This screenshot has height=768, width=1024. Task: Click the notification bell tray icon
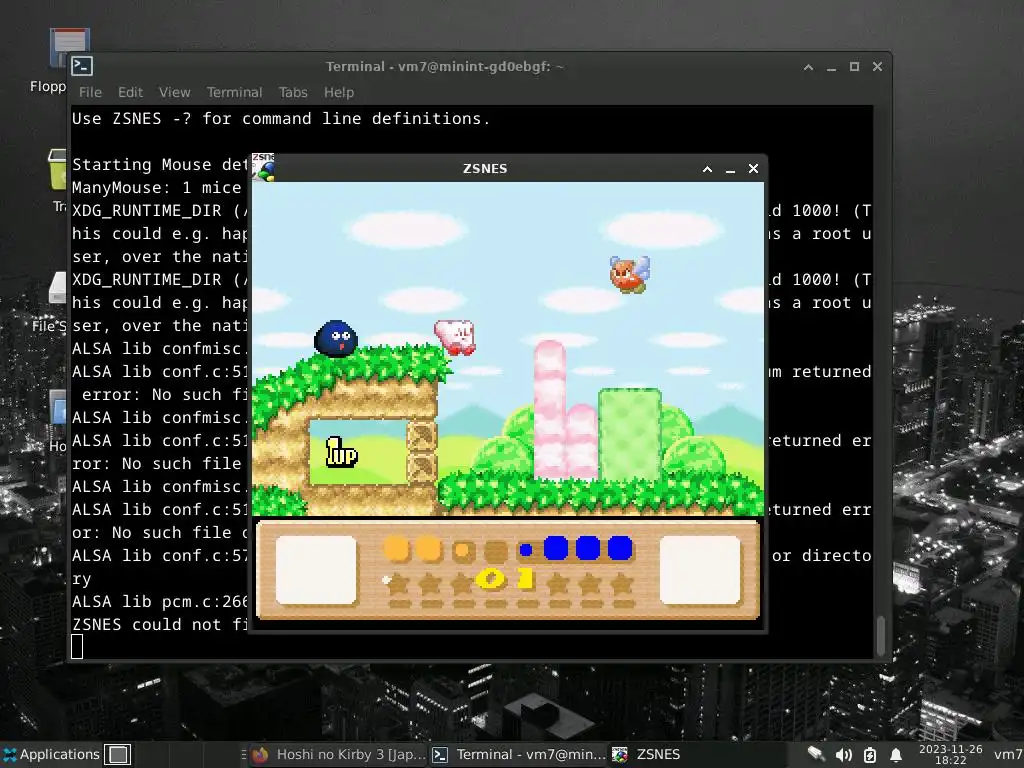pyautogui.click(x=896, y=755)
